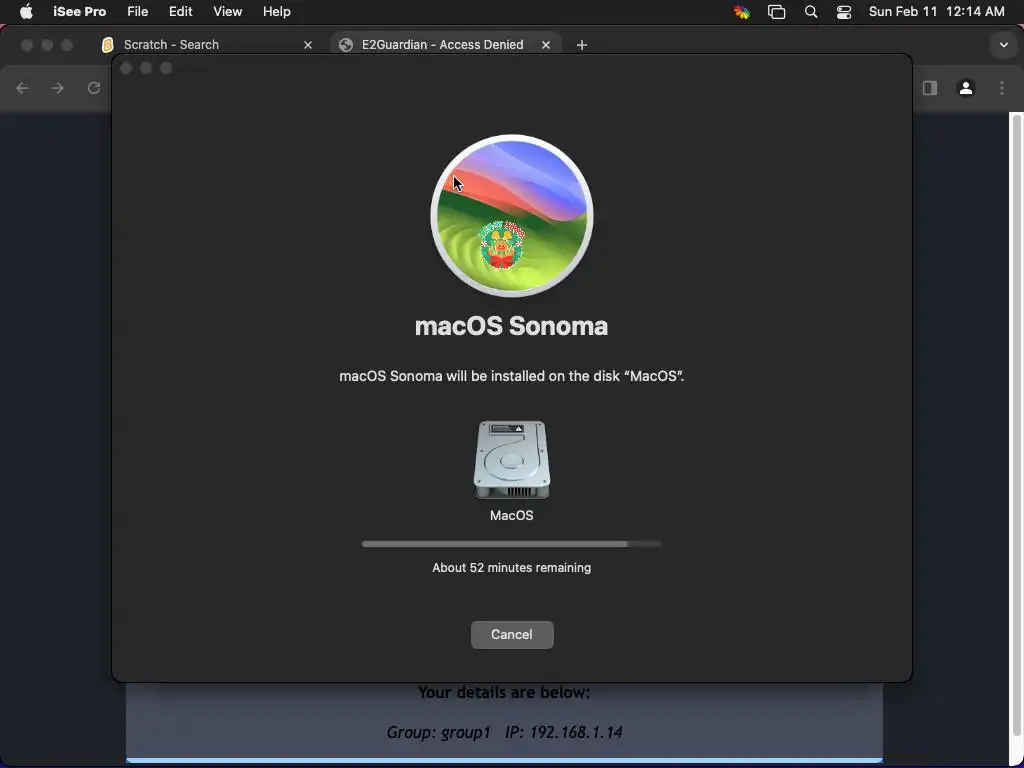The image size is (1024, 768).
Task: Click the 'MacOS' disk name label
Action: click(511, 515)
